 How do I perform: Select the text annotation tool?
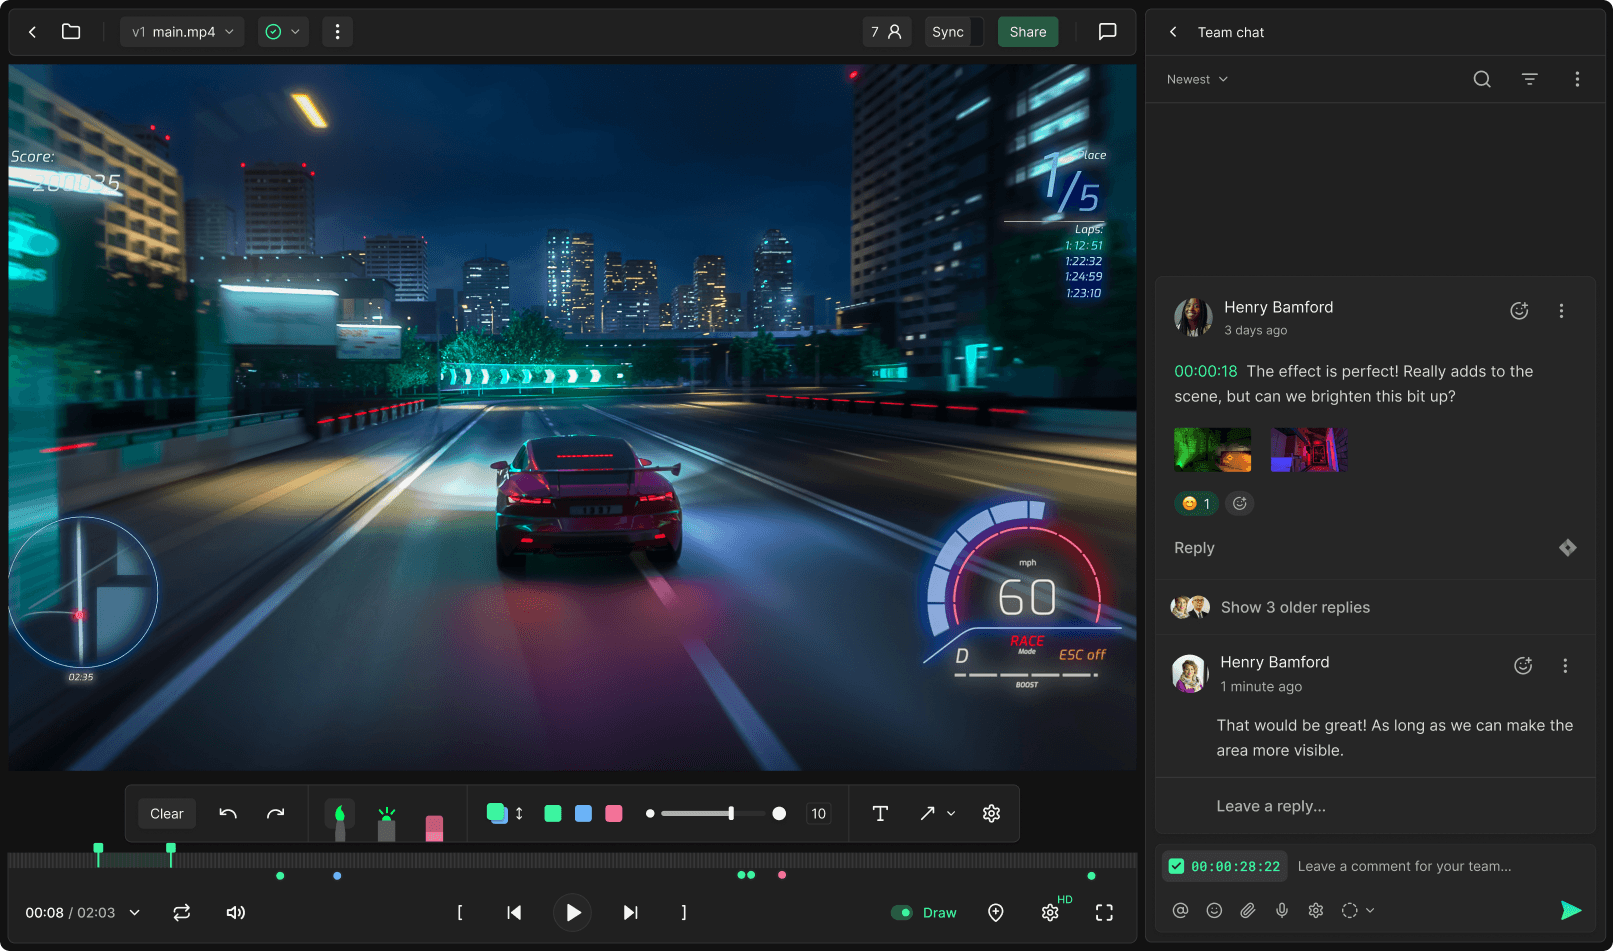pos(880,814)
